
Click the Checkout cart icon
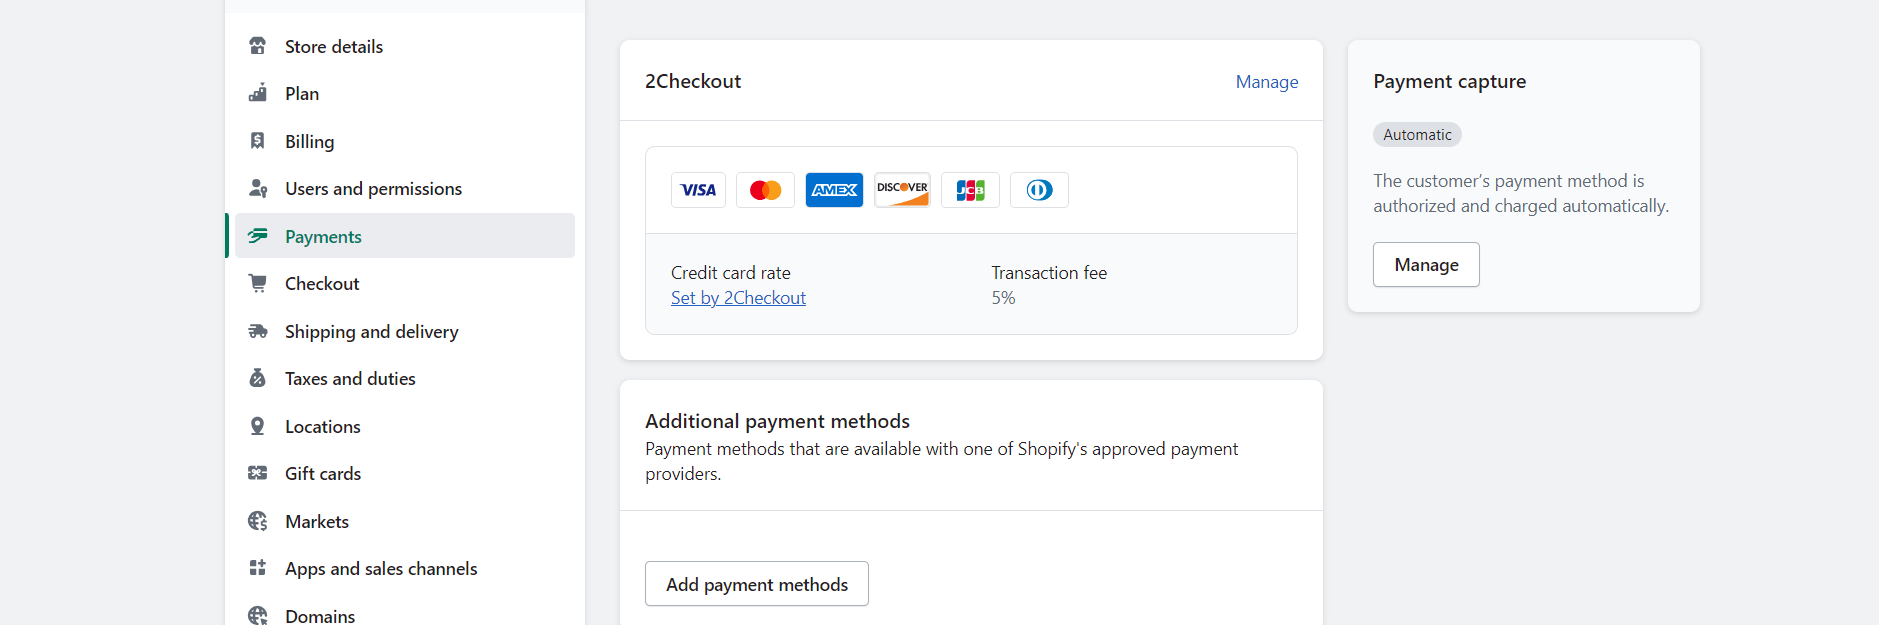258,283
